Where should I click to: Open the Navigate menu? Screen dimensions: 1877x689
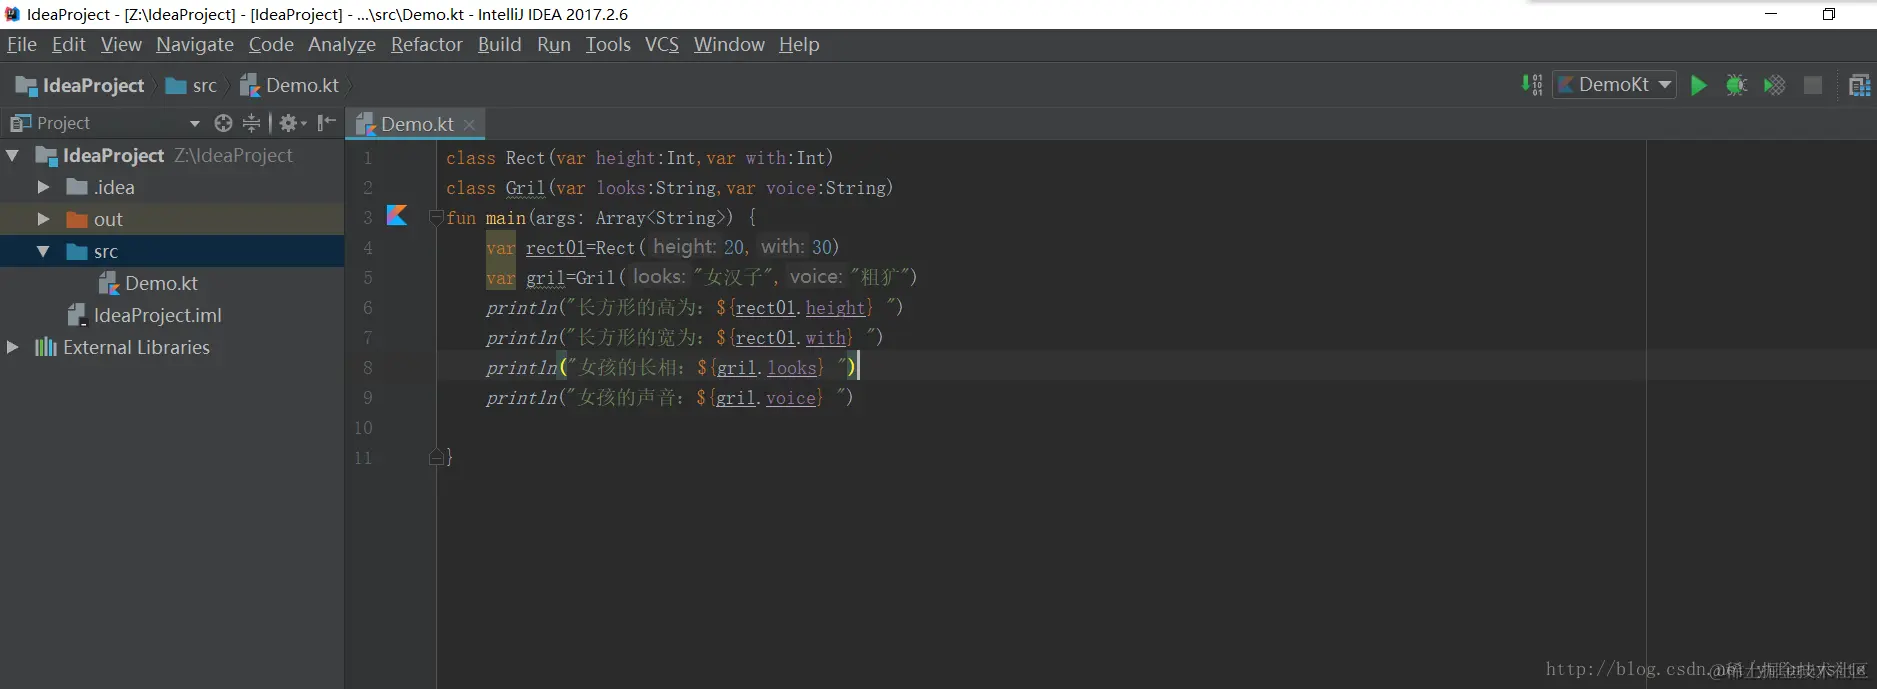tap(195, 44)
